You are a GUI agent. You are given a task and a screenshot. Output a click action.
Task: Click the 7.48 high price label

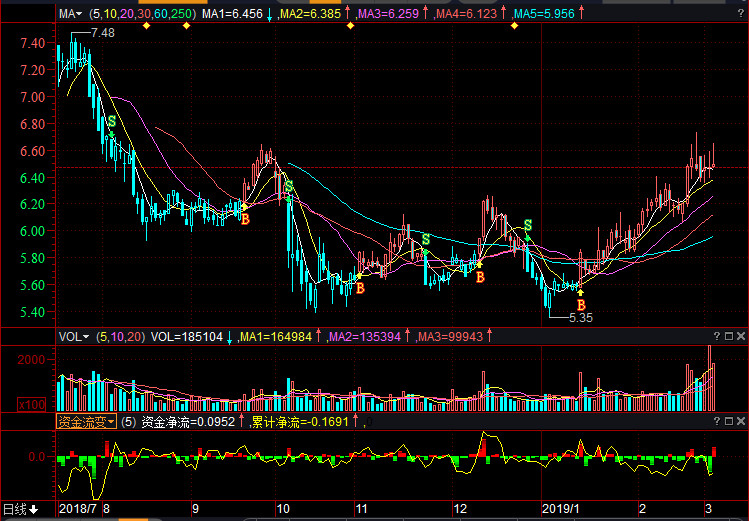click(x=102, y=33)
